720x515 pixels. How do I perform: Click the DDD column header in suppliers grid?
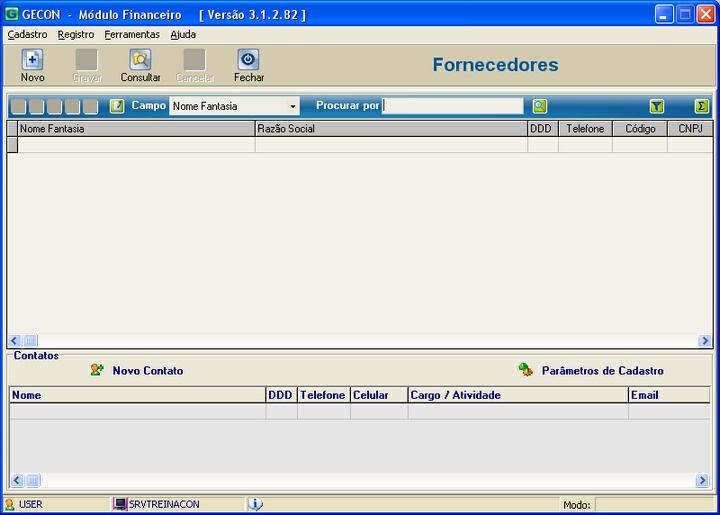tap(543, 129)
